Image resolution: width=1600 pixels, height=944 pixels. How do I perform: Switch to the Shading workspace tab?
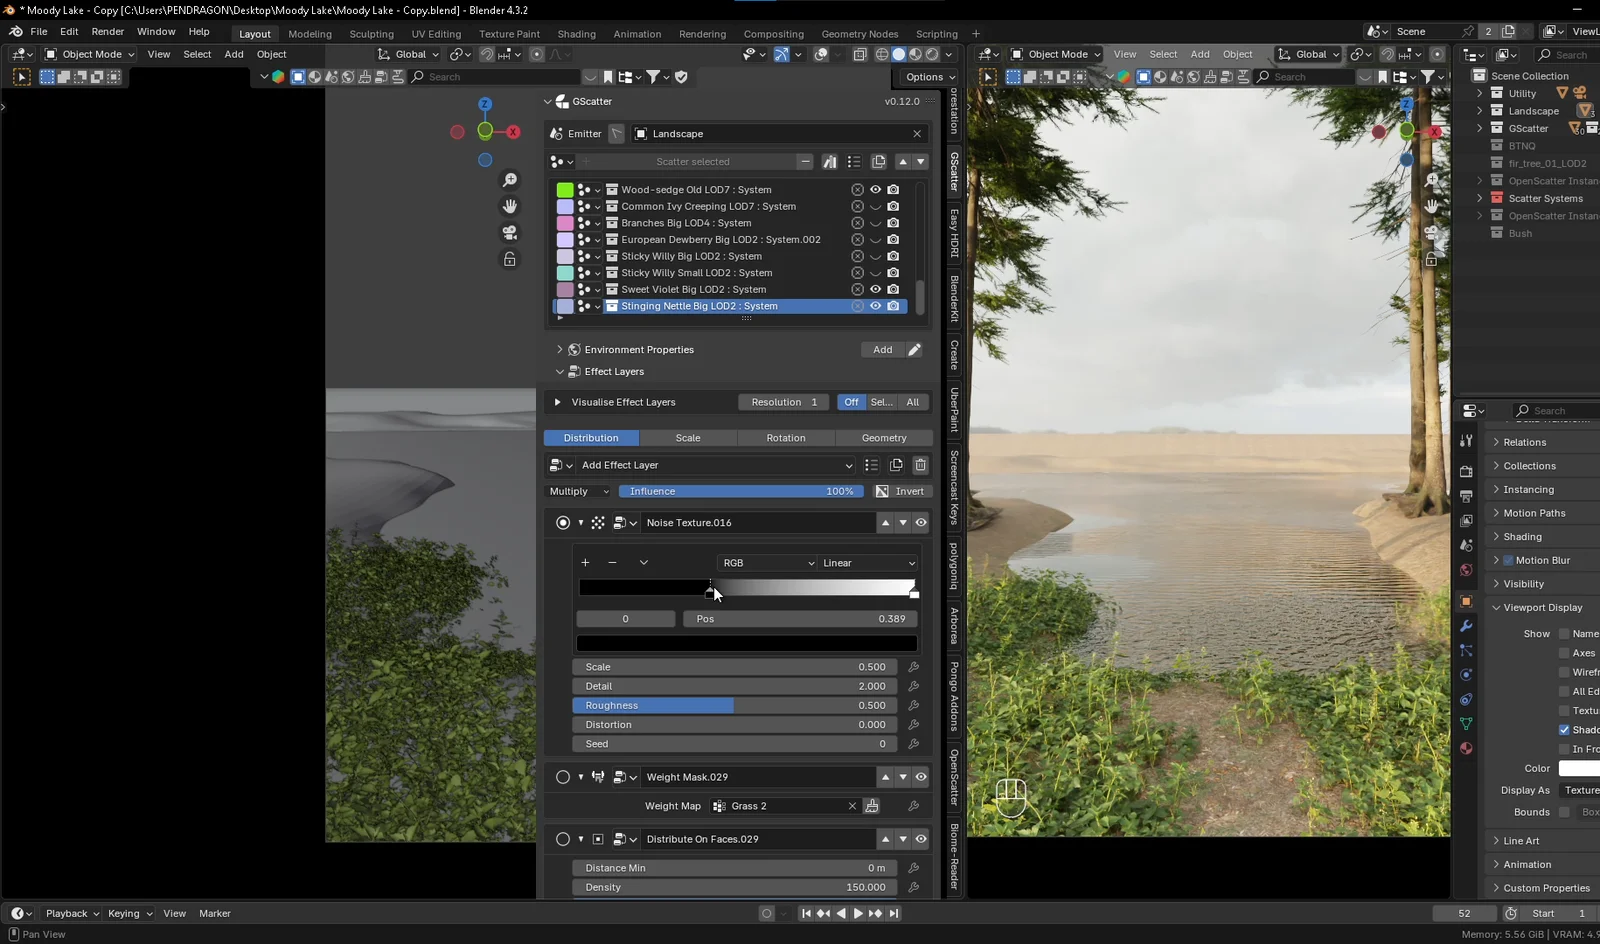[577, 33]
